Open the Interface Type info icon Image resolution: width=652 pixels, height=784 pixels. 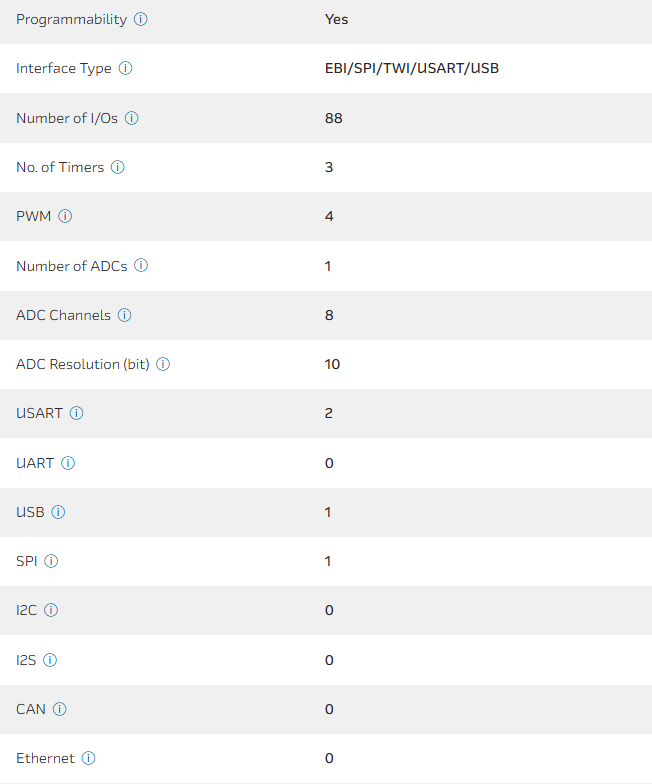pyautogui.click(x=125, y=69)
